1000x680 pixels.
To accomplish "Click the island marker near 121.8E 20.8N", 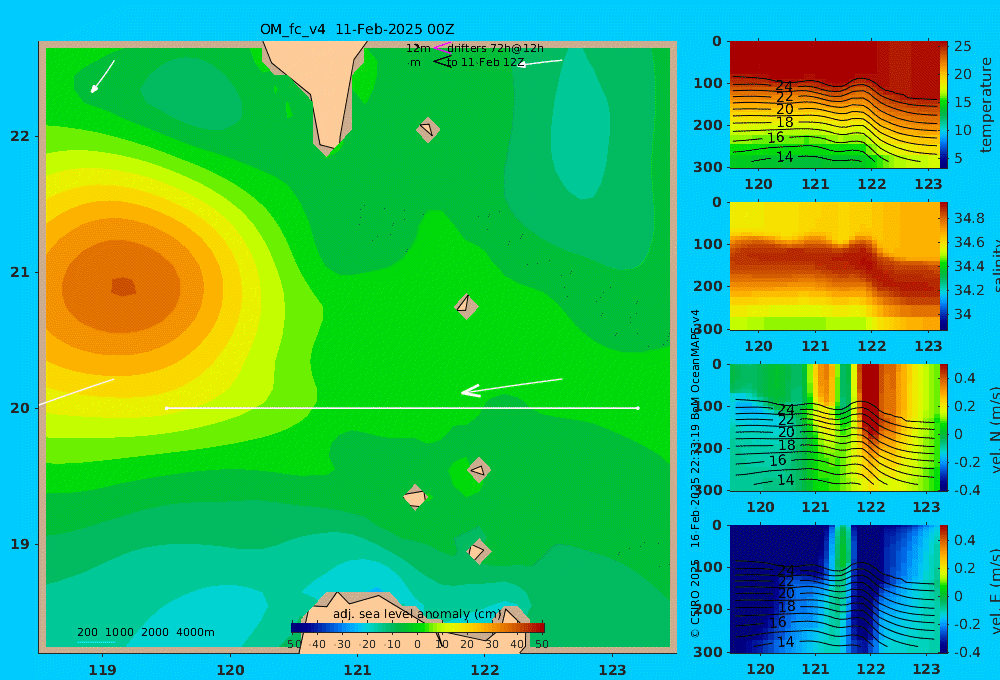I will tap(466, 306).
